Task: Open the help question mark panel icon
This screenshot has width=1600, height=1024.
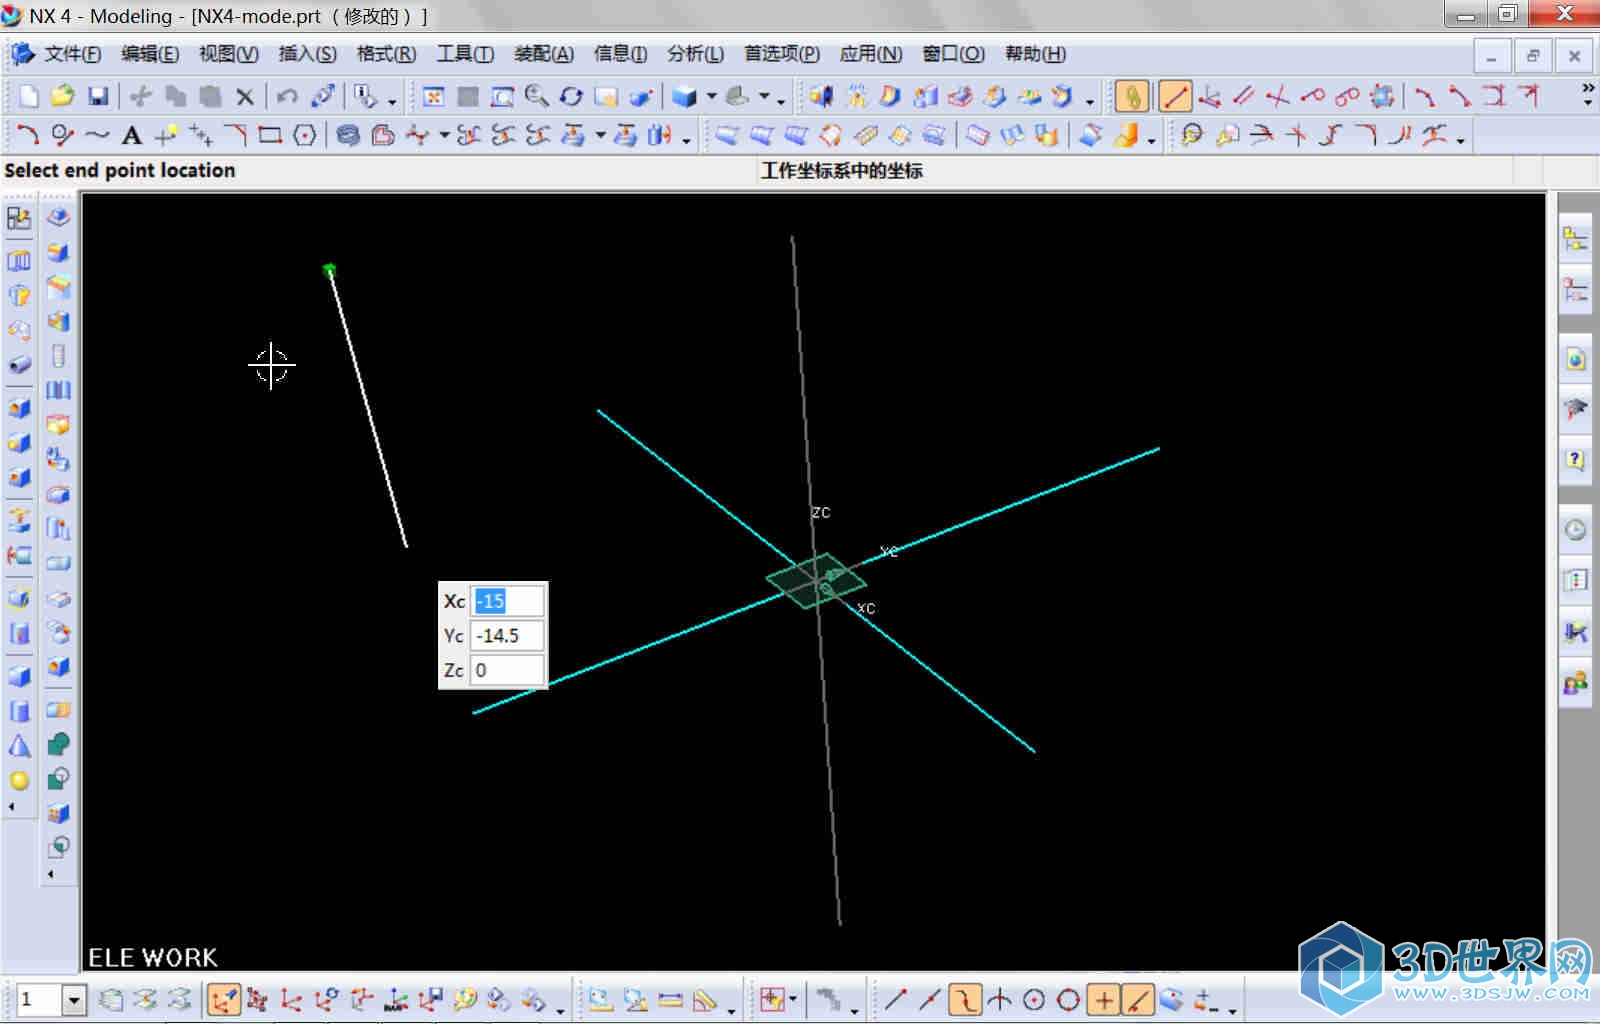Action: 1575,460
